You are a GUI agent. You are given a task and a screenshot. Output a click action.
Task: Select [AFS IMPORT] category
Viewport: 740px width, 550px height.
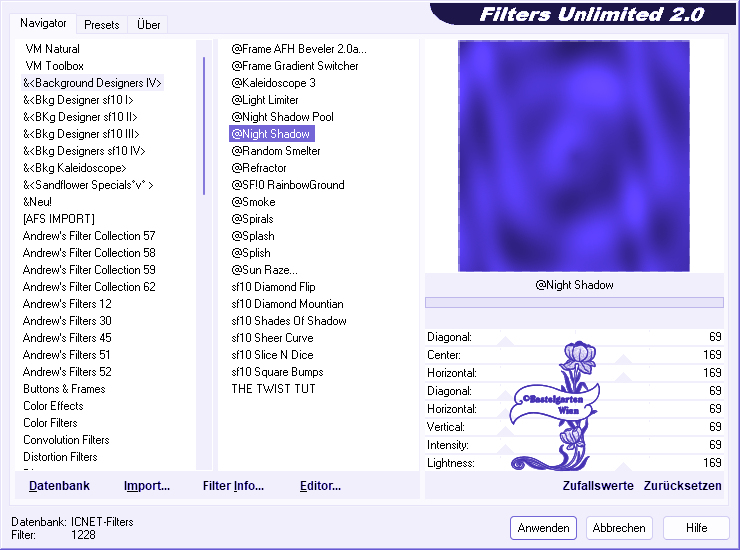(x=59, y=219)
